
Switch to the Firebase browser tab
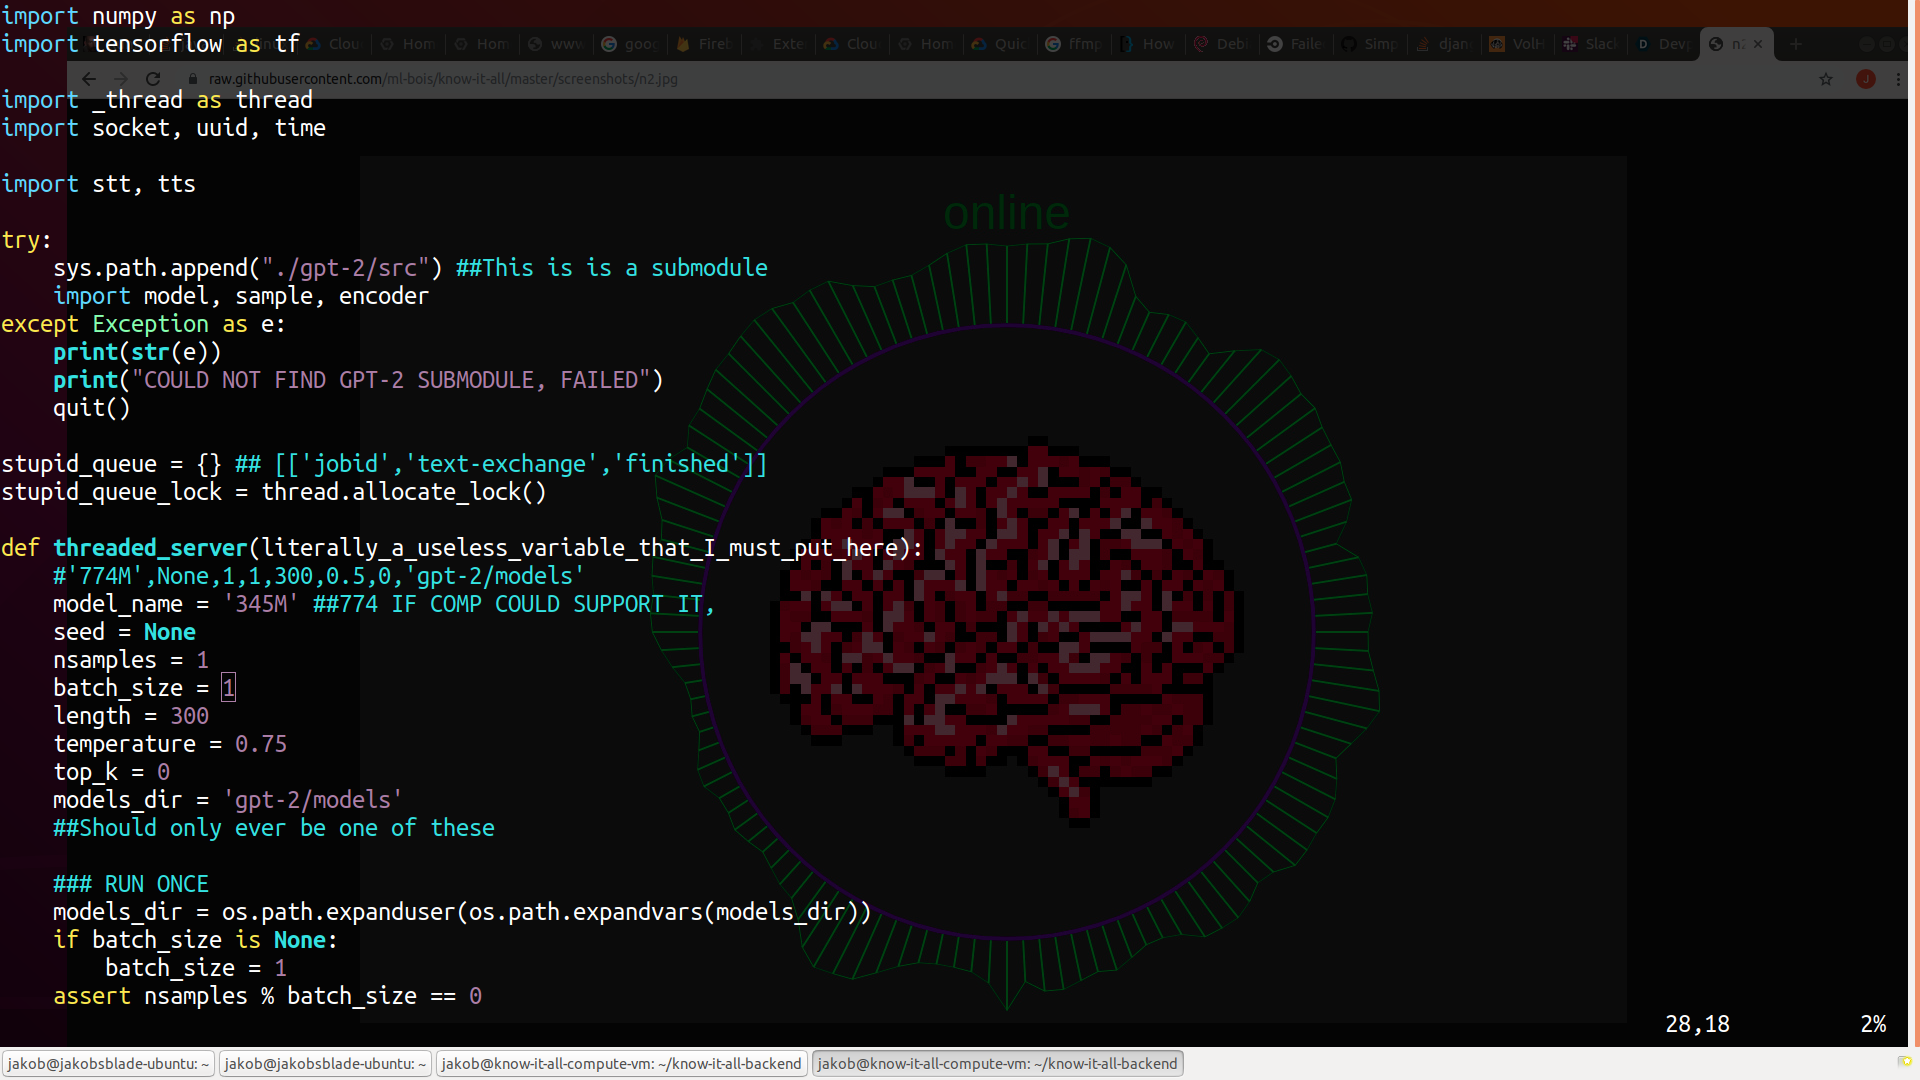point(705,44)
